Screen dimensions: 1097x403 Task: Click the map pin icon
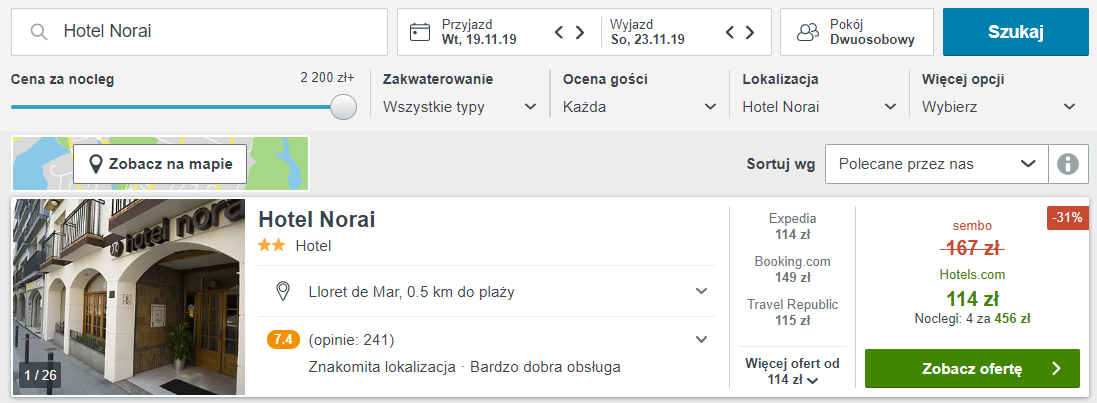point(96,164)
